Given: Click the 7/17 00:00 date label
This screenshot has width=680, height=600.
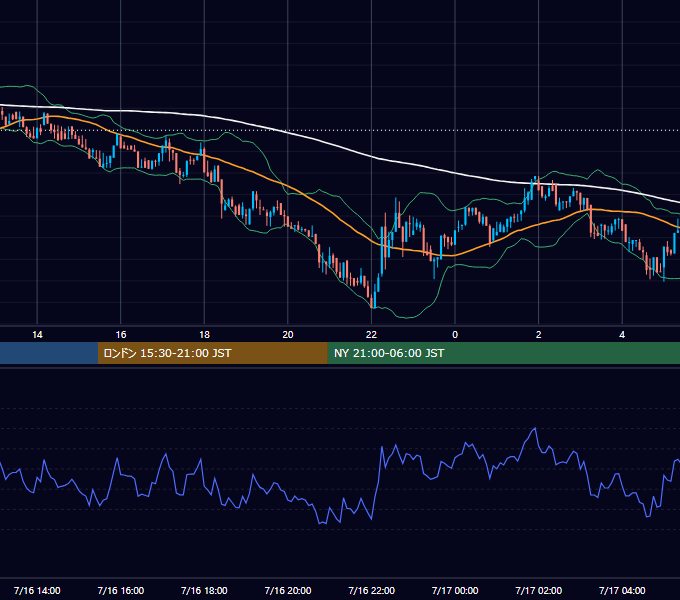Looking at the screenshot, I should pyautogui.click(x=455, y=590).
